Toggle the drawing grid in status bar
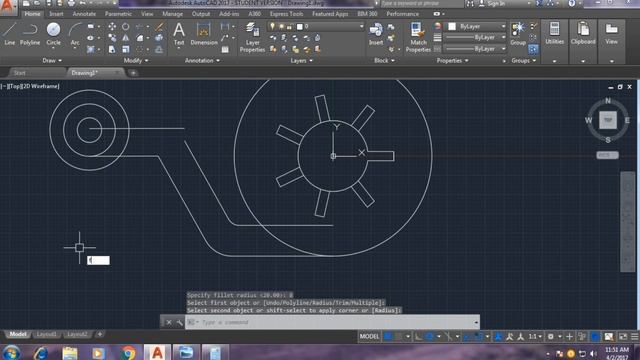The height and width of the screenshot is (360, 640). [x=388, y=337]
